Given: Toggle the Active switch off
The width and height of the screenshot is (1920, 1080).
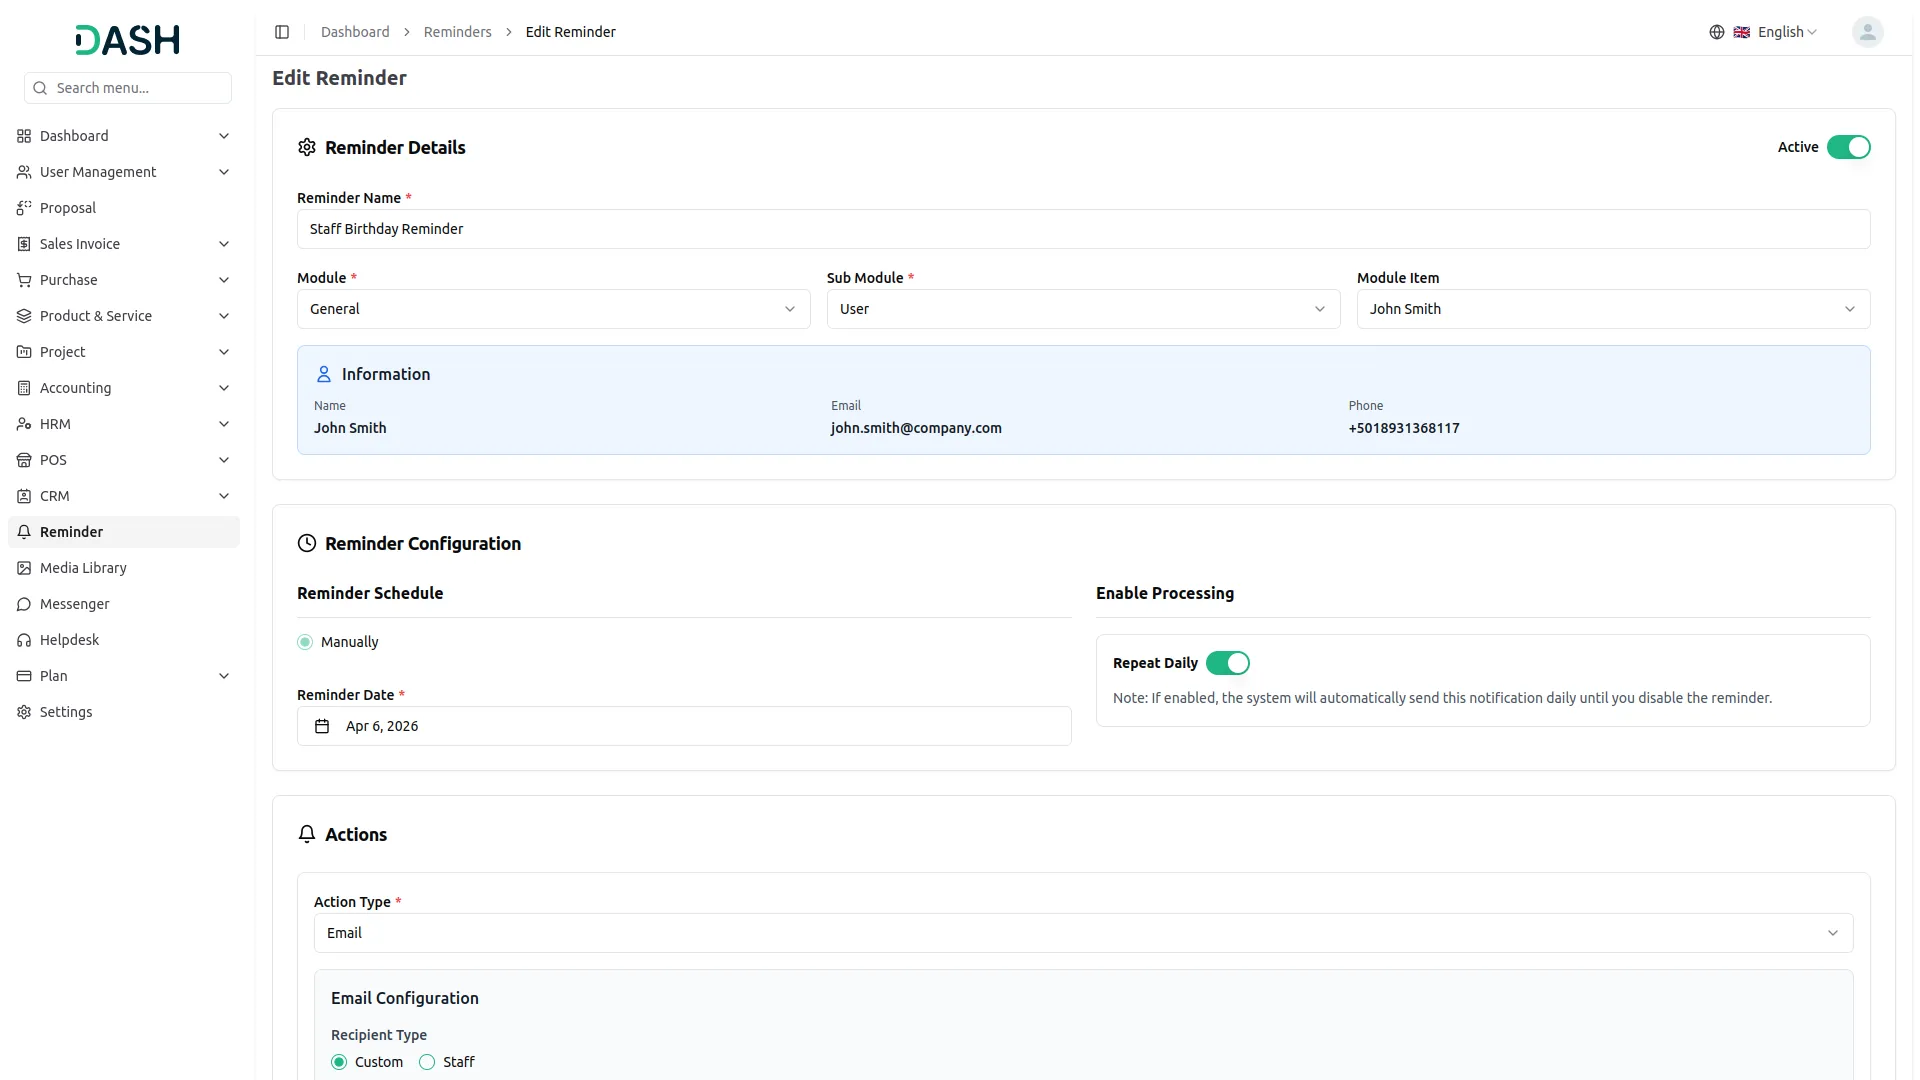Looking at the screenshot, I should coord(1848,147).
